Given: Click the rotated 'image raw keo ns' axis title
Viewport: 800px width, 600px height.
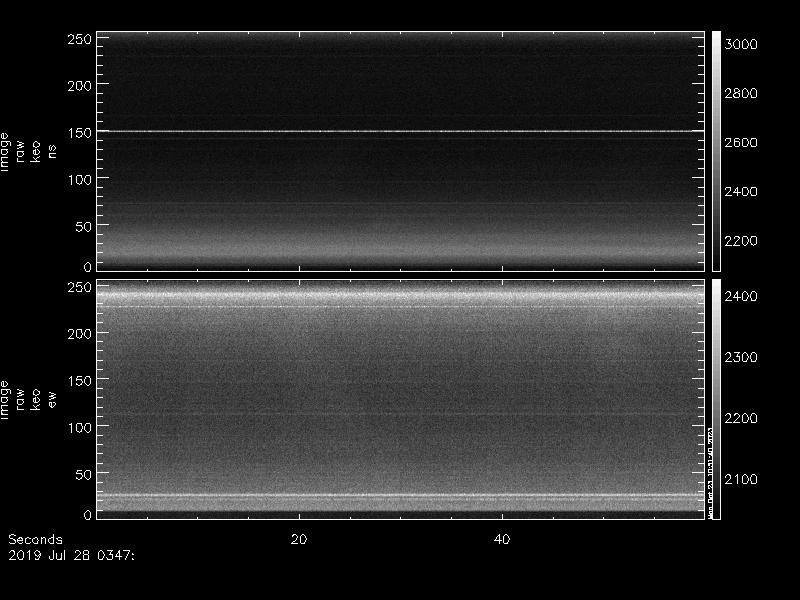Looking at the screenshot, I should tap(28, 152).
